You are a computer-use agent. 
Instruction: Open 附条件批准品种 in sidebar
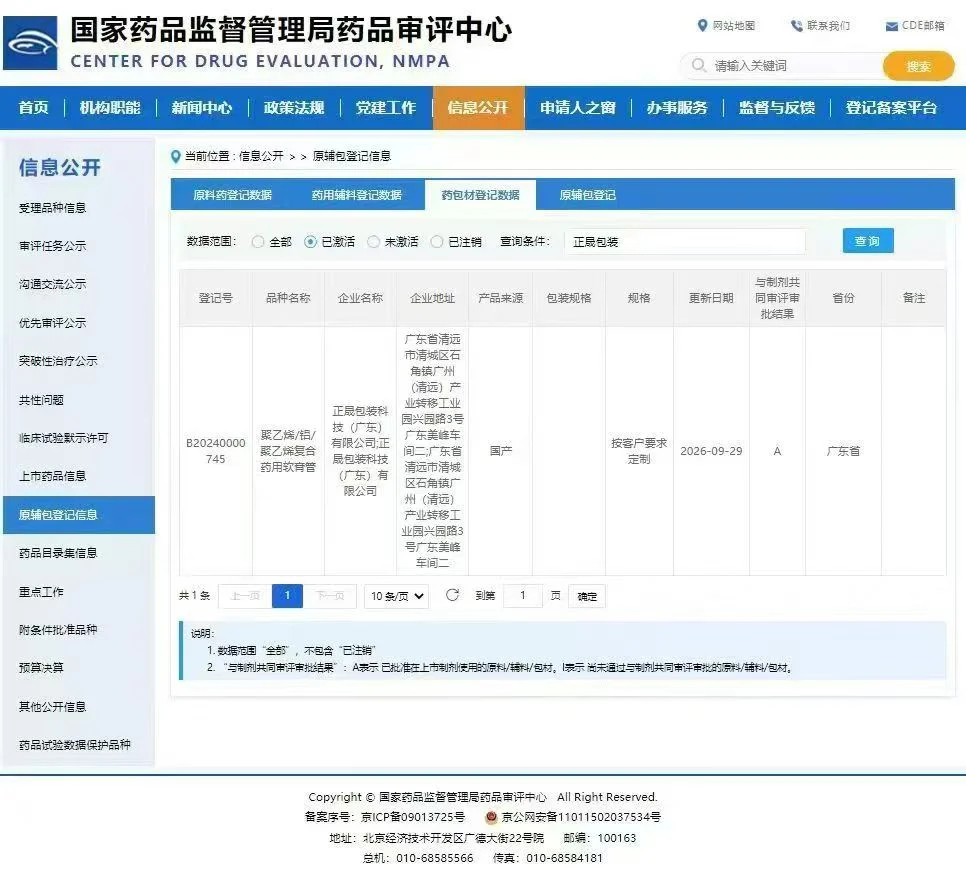(x=58, y=630)
